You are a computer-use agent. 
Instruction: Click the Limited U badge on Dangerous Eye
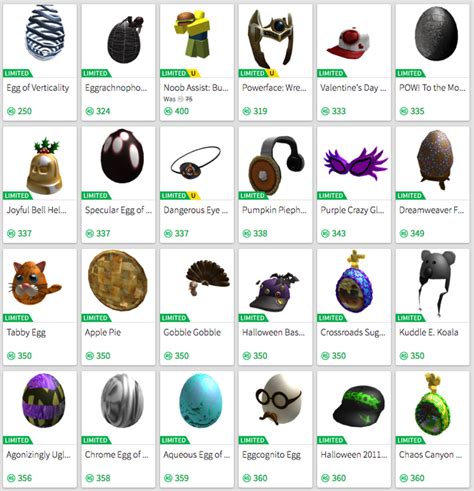point(180,195)
